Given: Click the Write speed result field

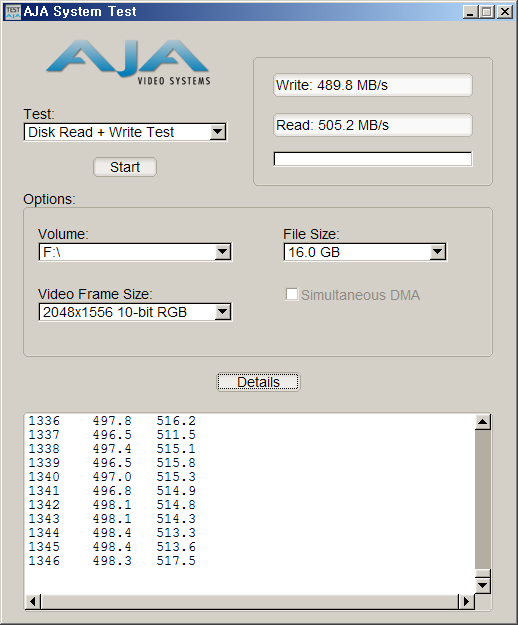Looking at the screenshot, I should 373,85.
